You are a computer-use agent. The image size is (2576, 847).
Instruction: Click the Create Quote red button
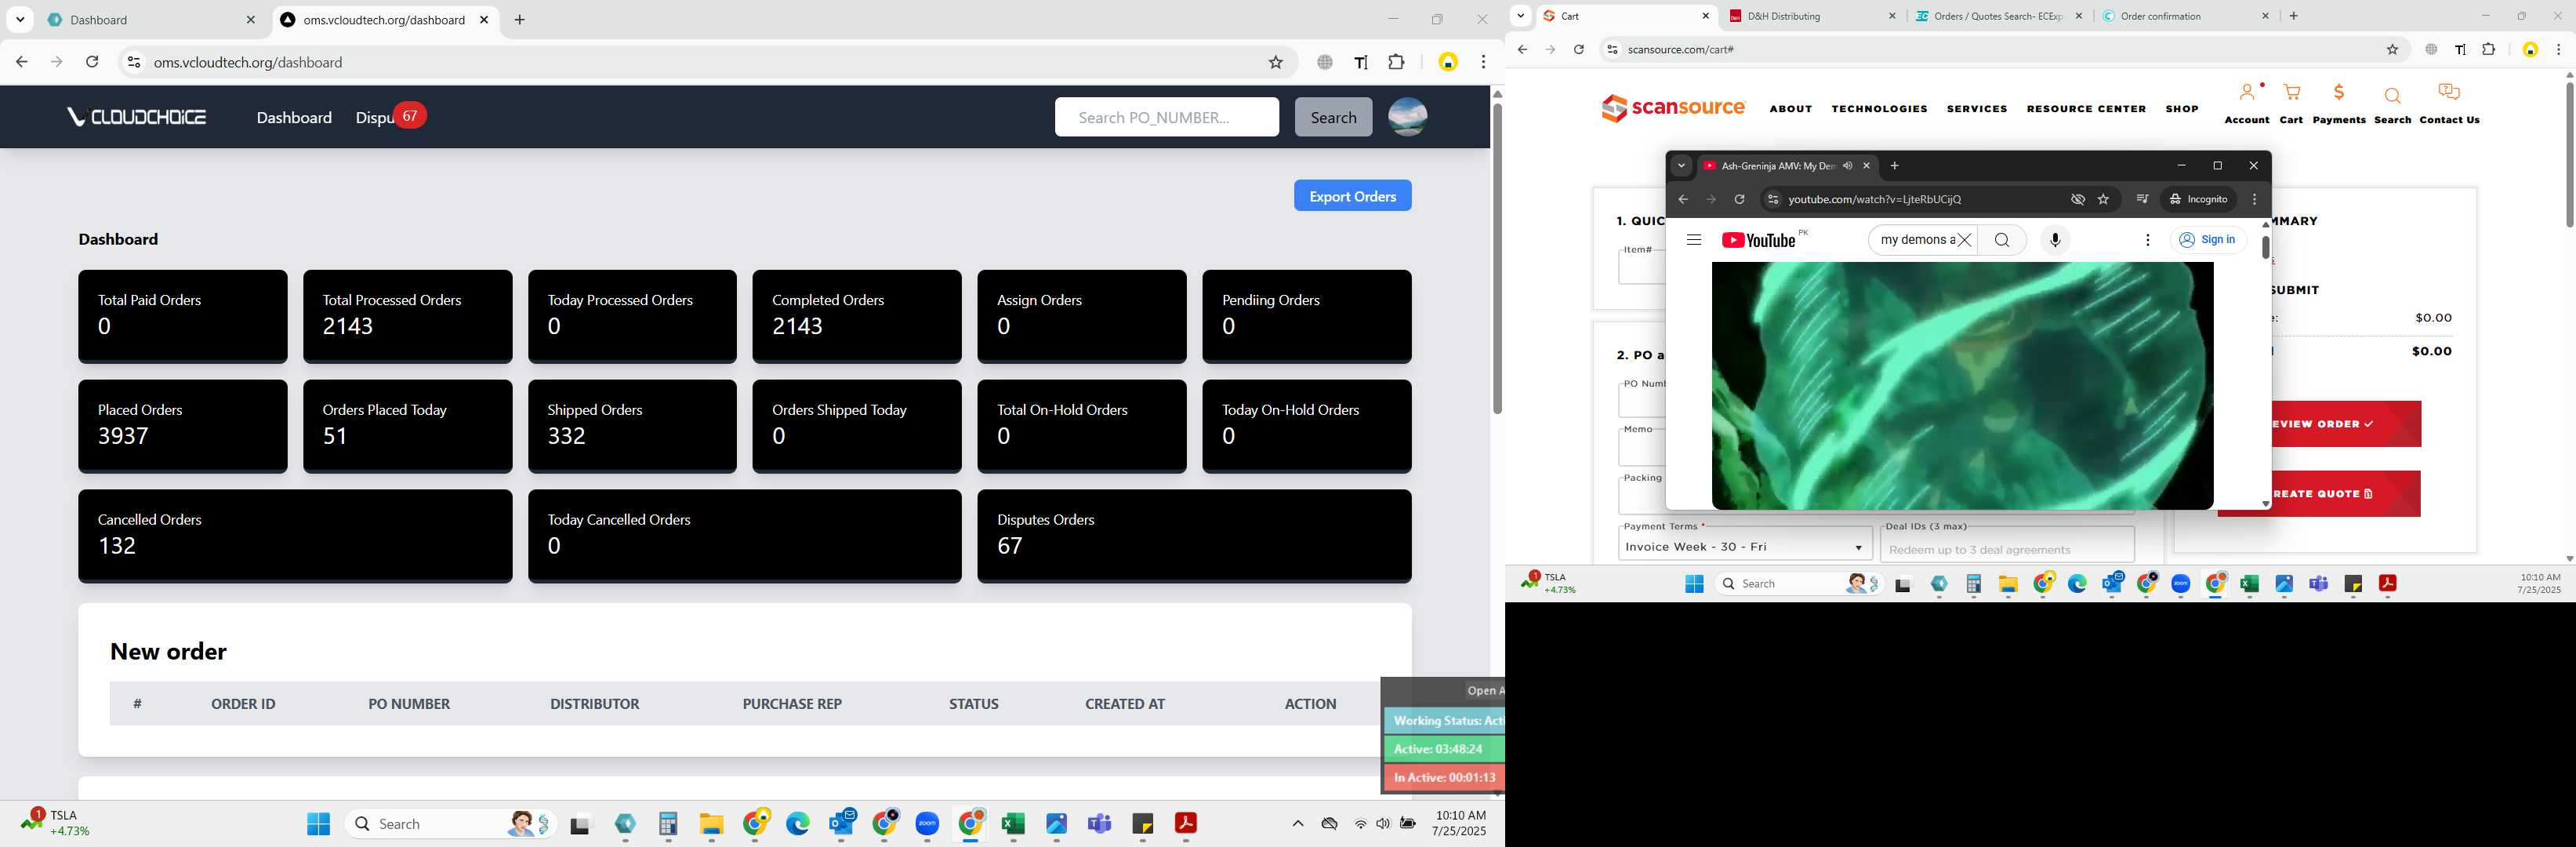pos(2345,494)
